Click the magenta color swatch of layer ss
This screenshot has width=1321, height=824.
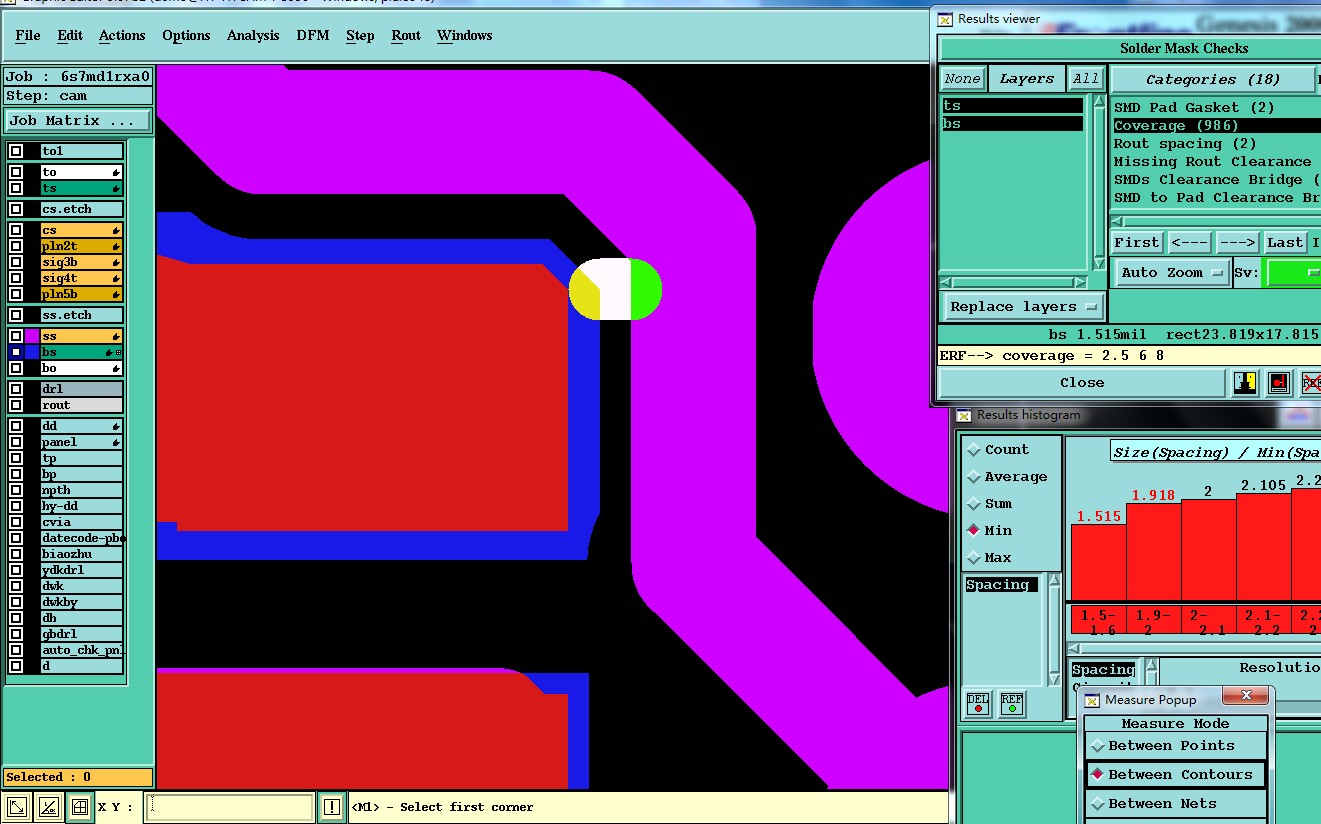32,336
